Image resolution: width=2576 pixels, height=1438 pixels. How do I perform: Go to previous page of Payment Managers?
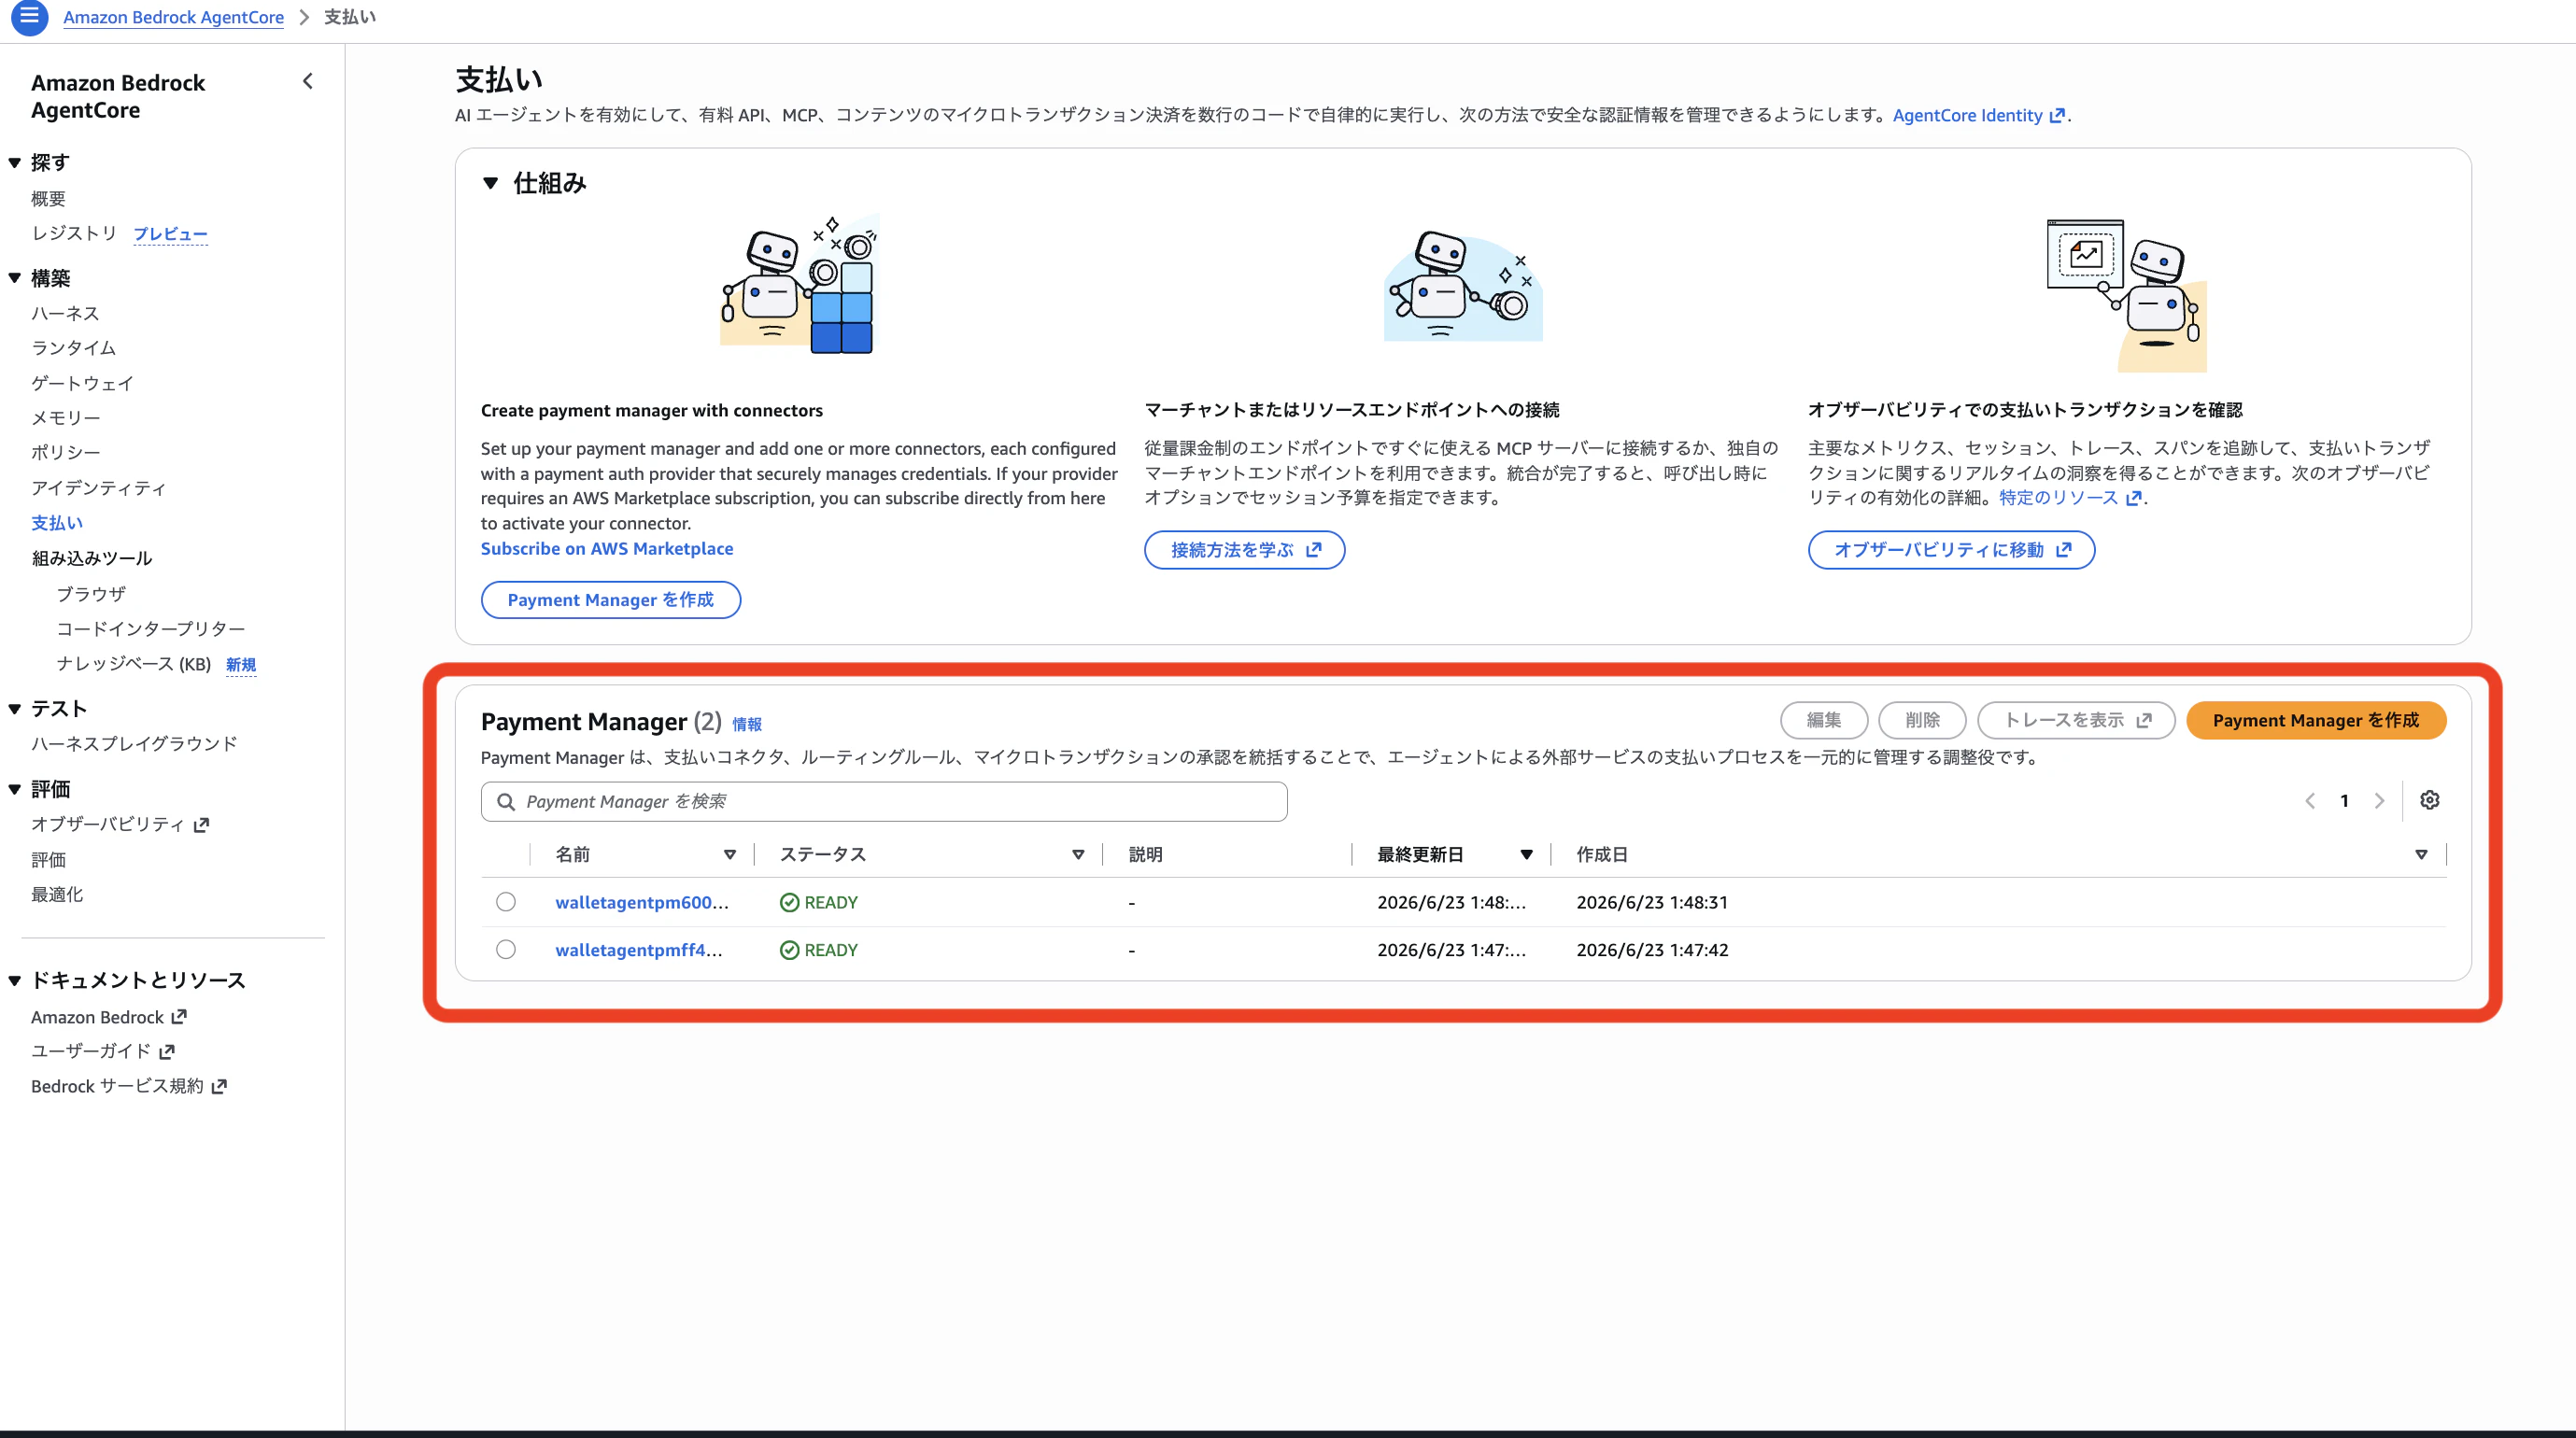pos(2310,801)
